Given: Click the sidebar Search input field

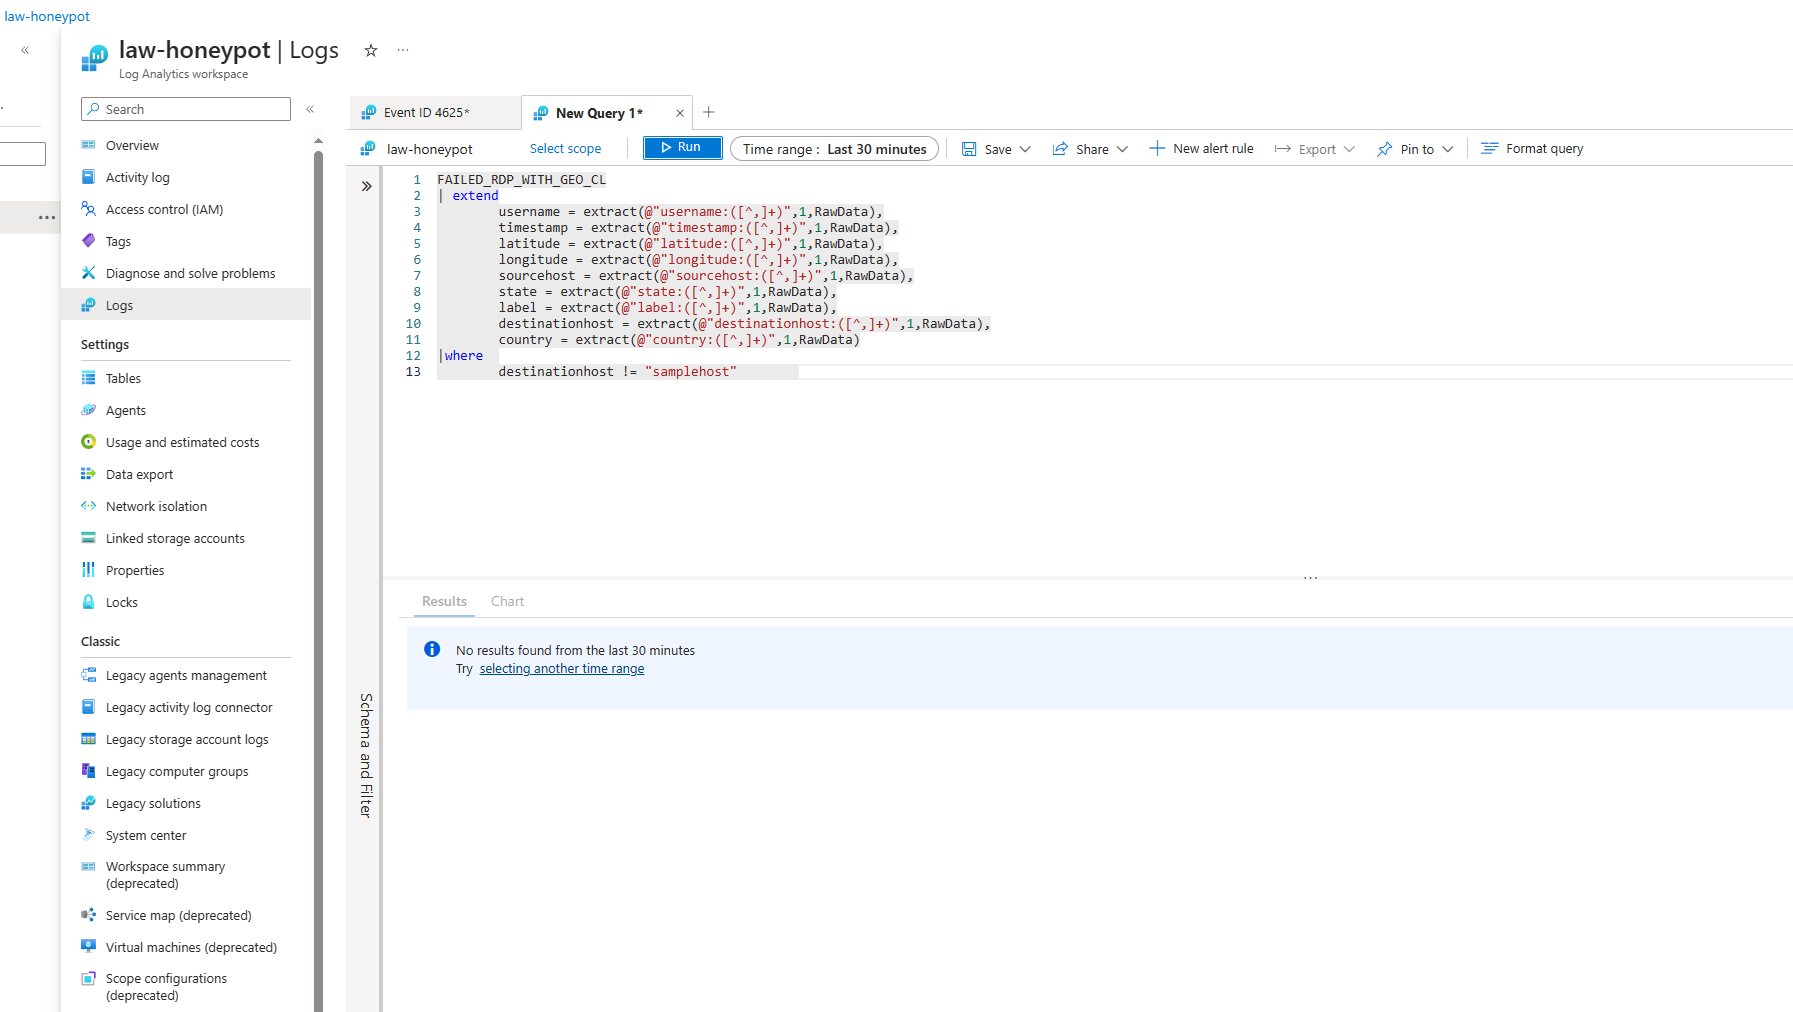Looking at the screenshot, I should pos(186,109).
